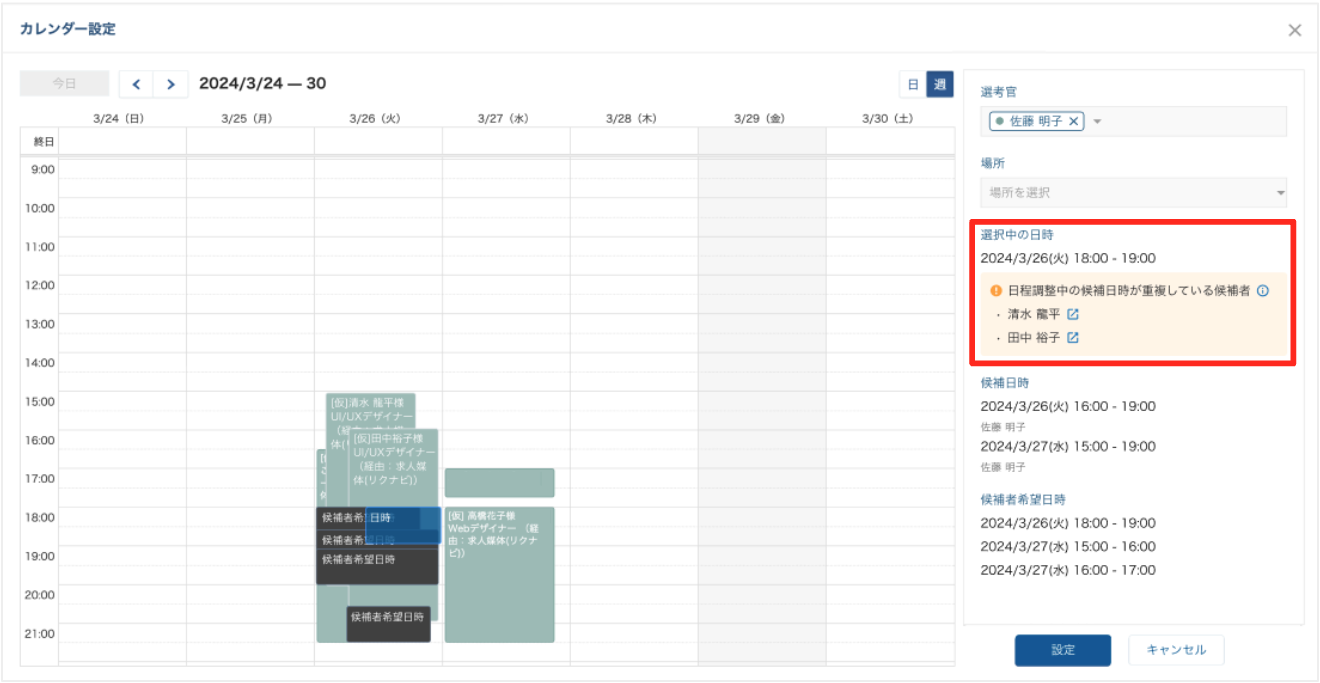This screenshot has width=1320, height=683.
Task: Go to next week with right chevron
Action: pyautogui.click(x=171, y=84)
